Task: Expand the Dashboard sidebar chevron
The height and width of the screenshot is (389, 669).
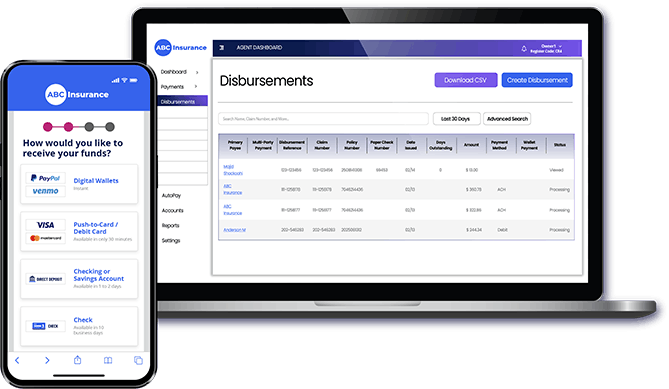Action: [x=197, y=72]
